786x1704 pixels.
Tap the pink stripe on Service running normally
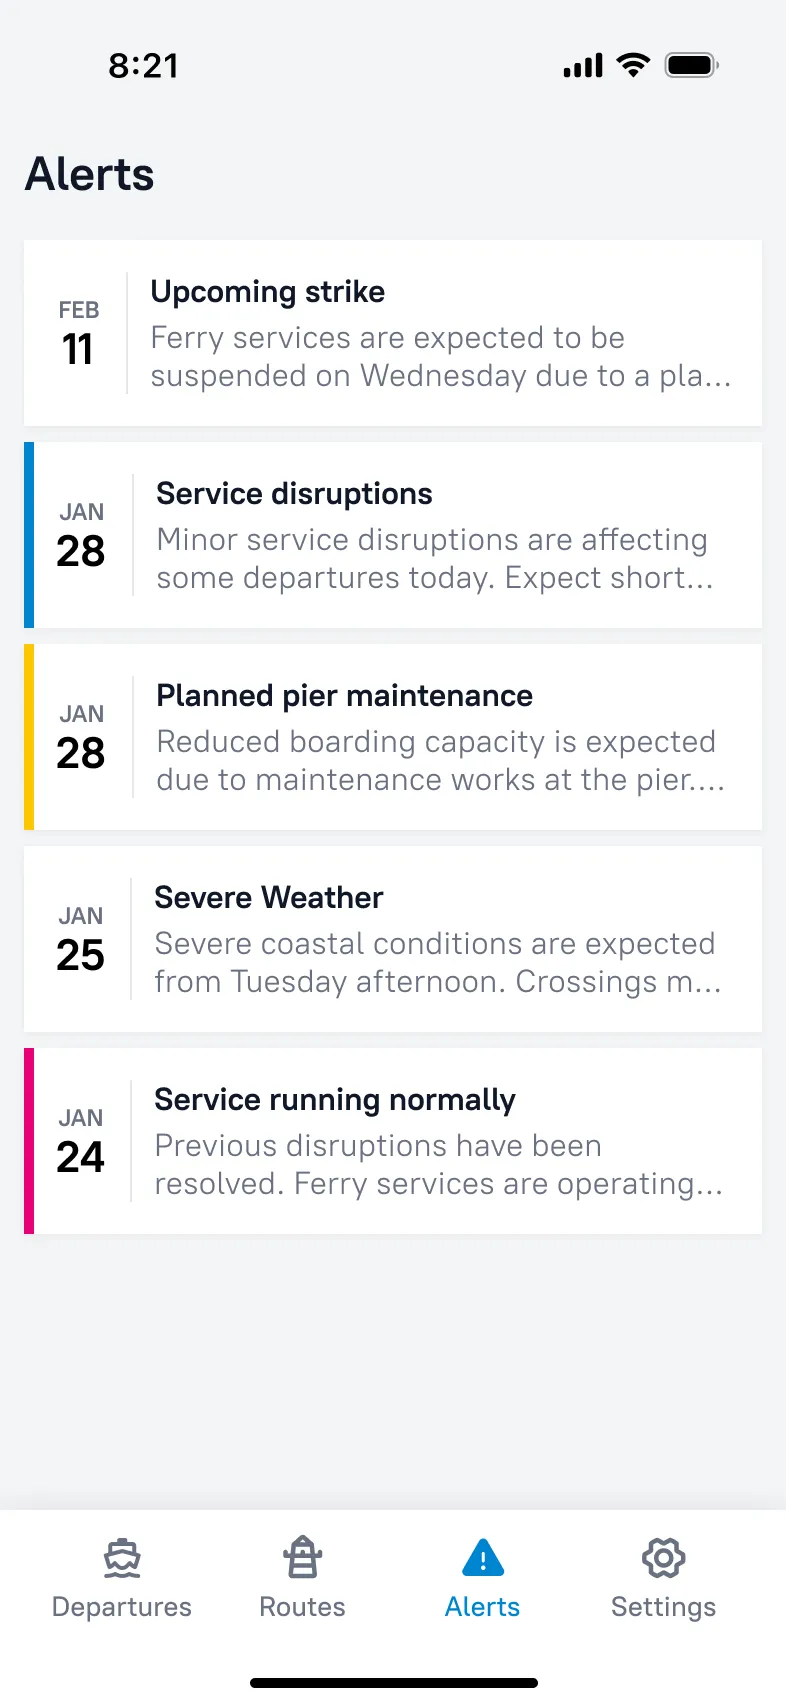29,1140
